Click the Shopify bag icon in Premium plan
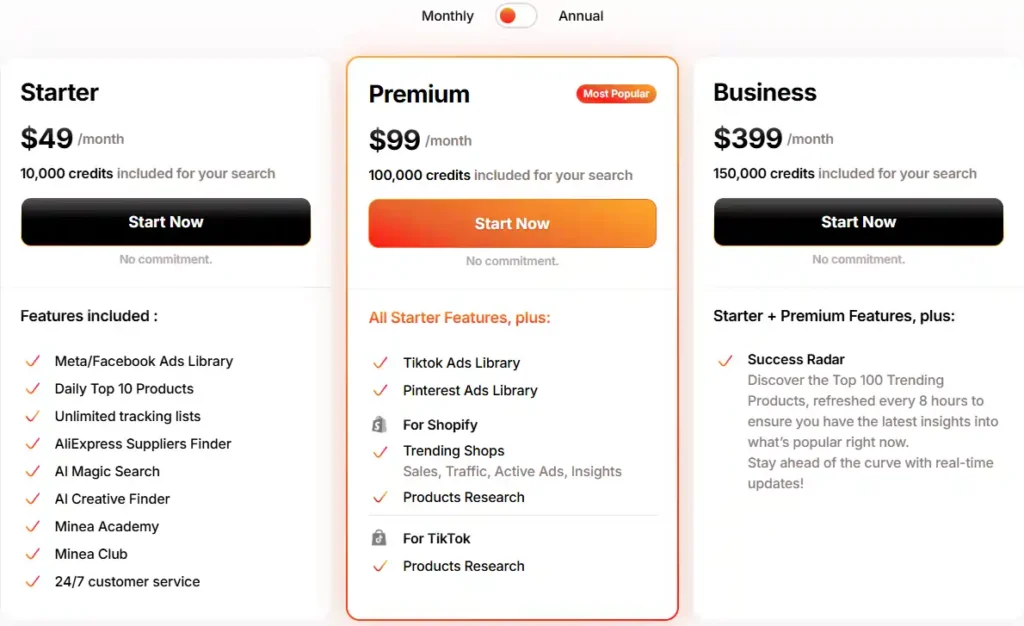 coord(379,424)
